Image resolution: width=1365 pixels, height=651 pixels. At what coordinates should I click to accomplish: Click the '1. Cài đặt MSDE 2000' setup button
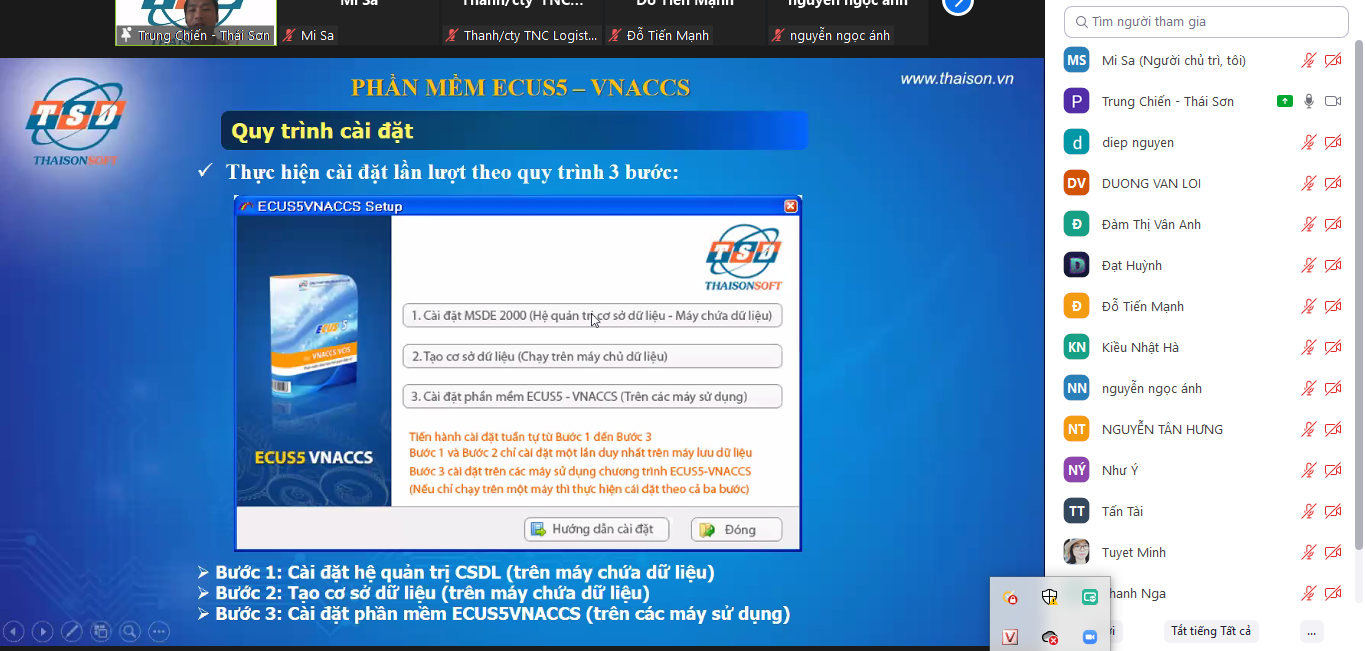click(592, 316)
